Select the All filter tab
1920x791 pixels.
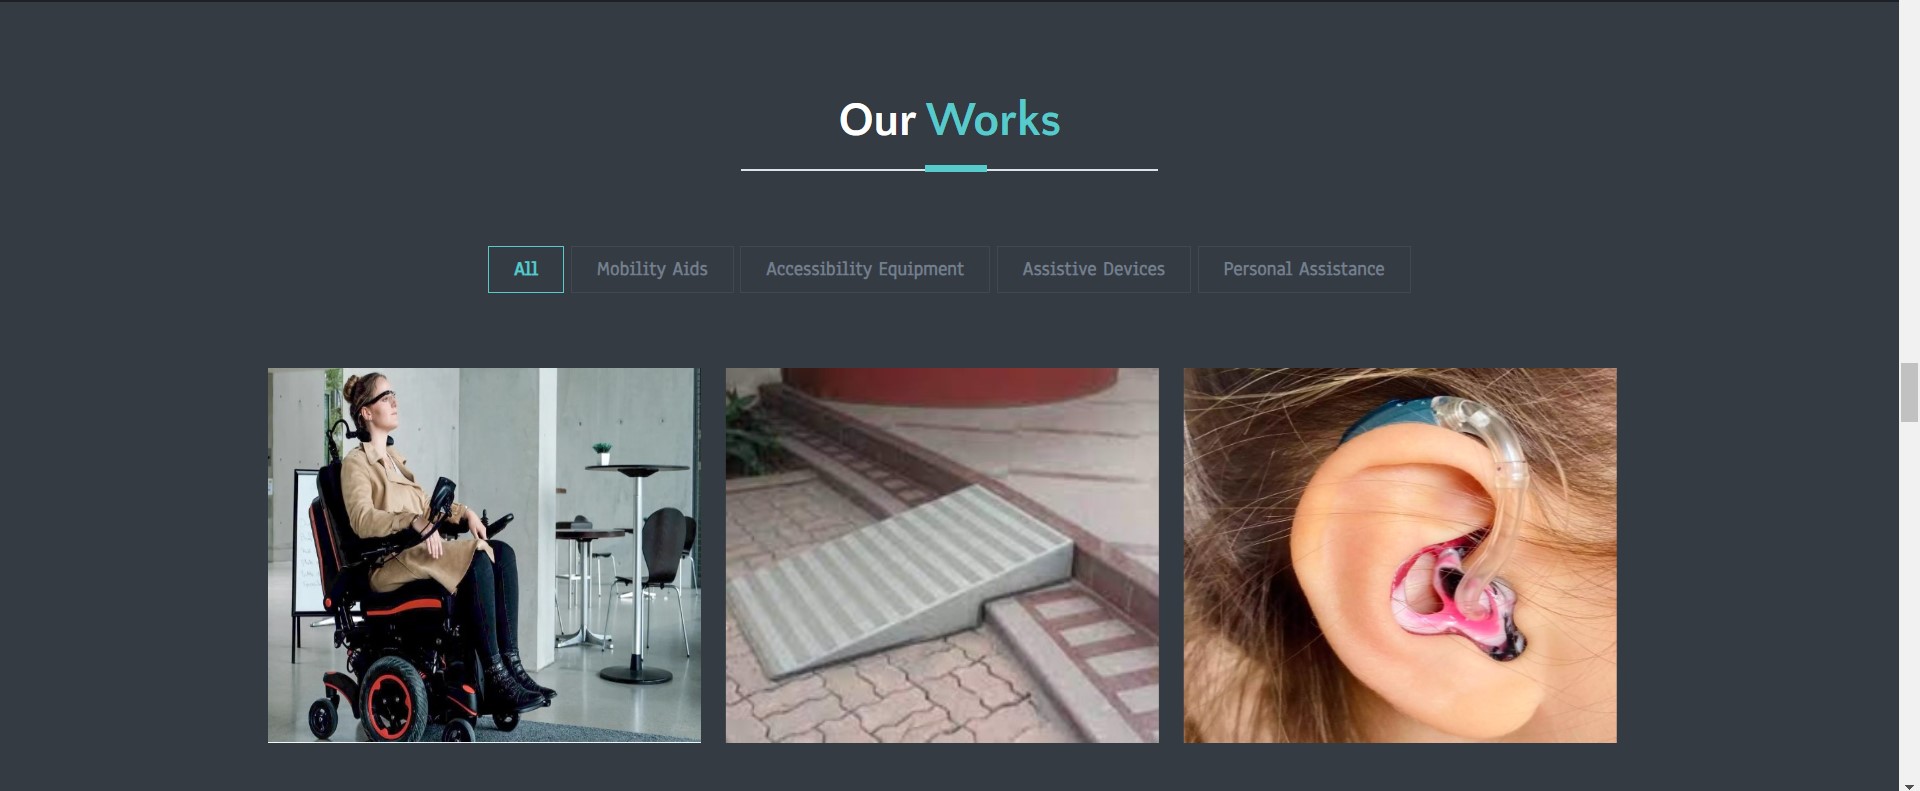tap(525, 269)
